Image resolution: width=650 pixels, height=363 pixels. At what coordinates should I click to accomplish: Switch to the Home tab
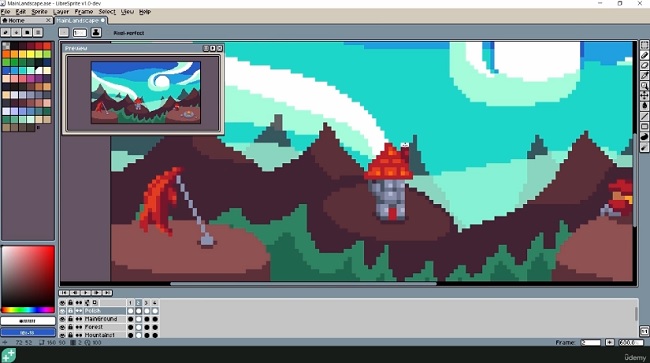click(x=26, y=20)
